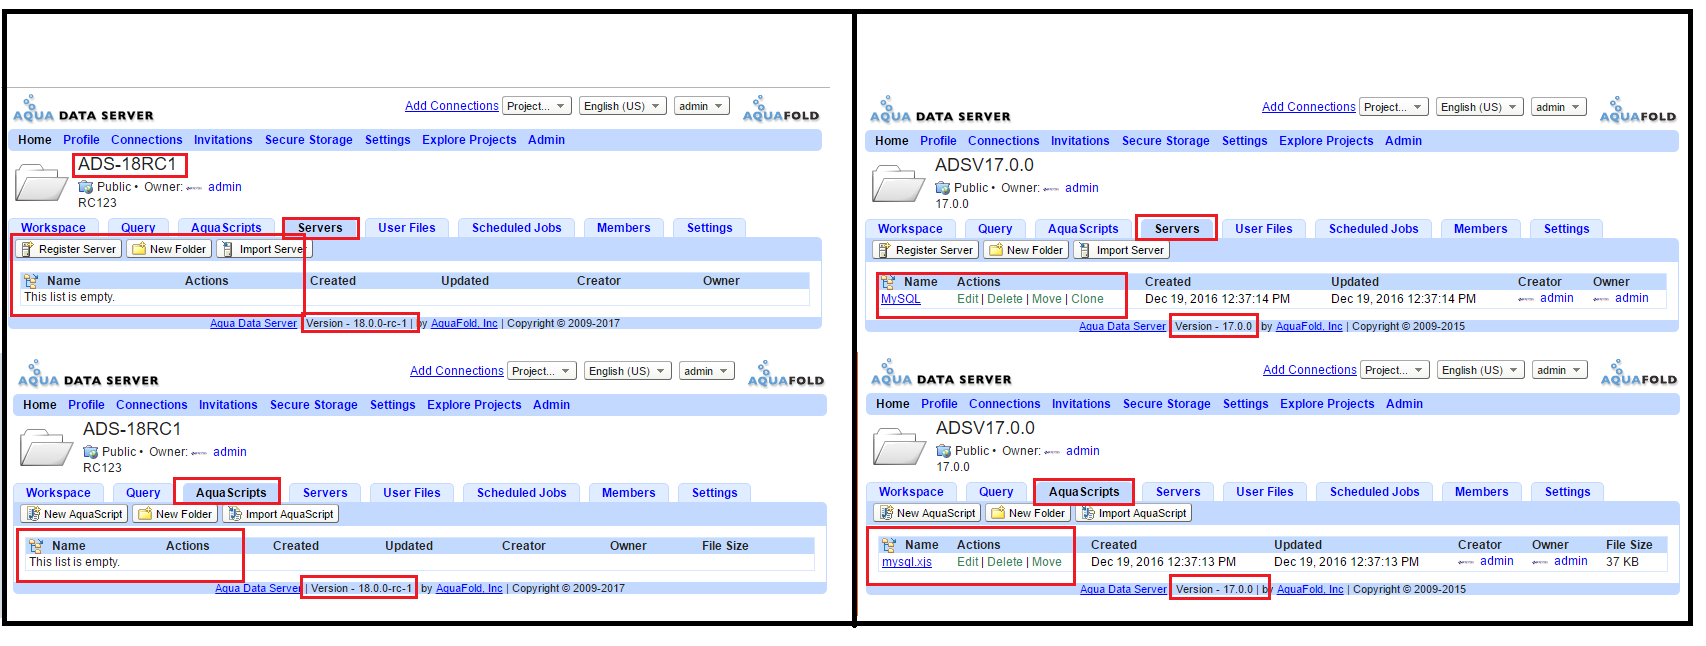Click Name column header icon in bottom-right script list
The width and height of the screenshot is (1706, 646).
[x=888, y=545]
